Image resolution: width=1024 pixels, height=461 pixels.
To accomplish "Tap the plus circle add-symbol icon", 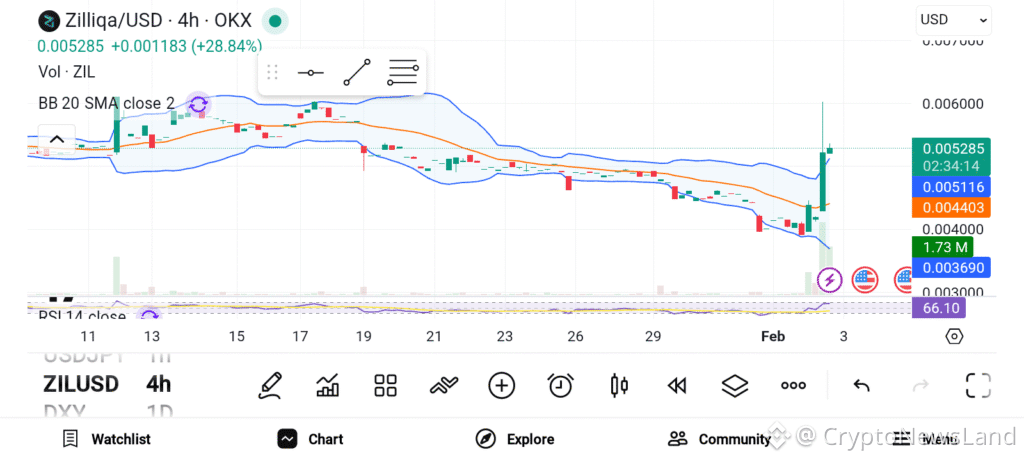I will 502,385.
